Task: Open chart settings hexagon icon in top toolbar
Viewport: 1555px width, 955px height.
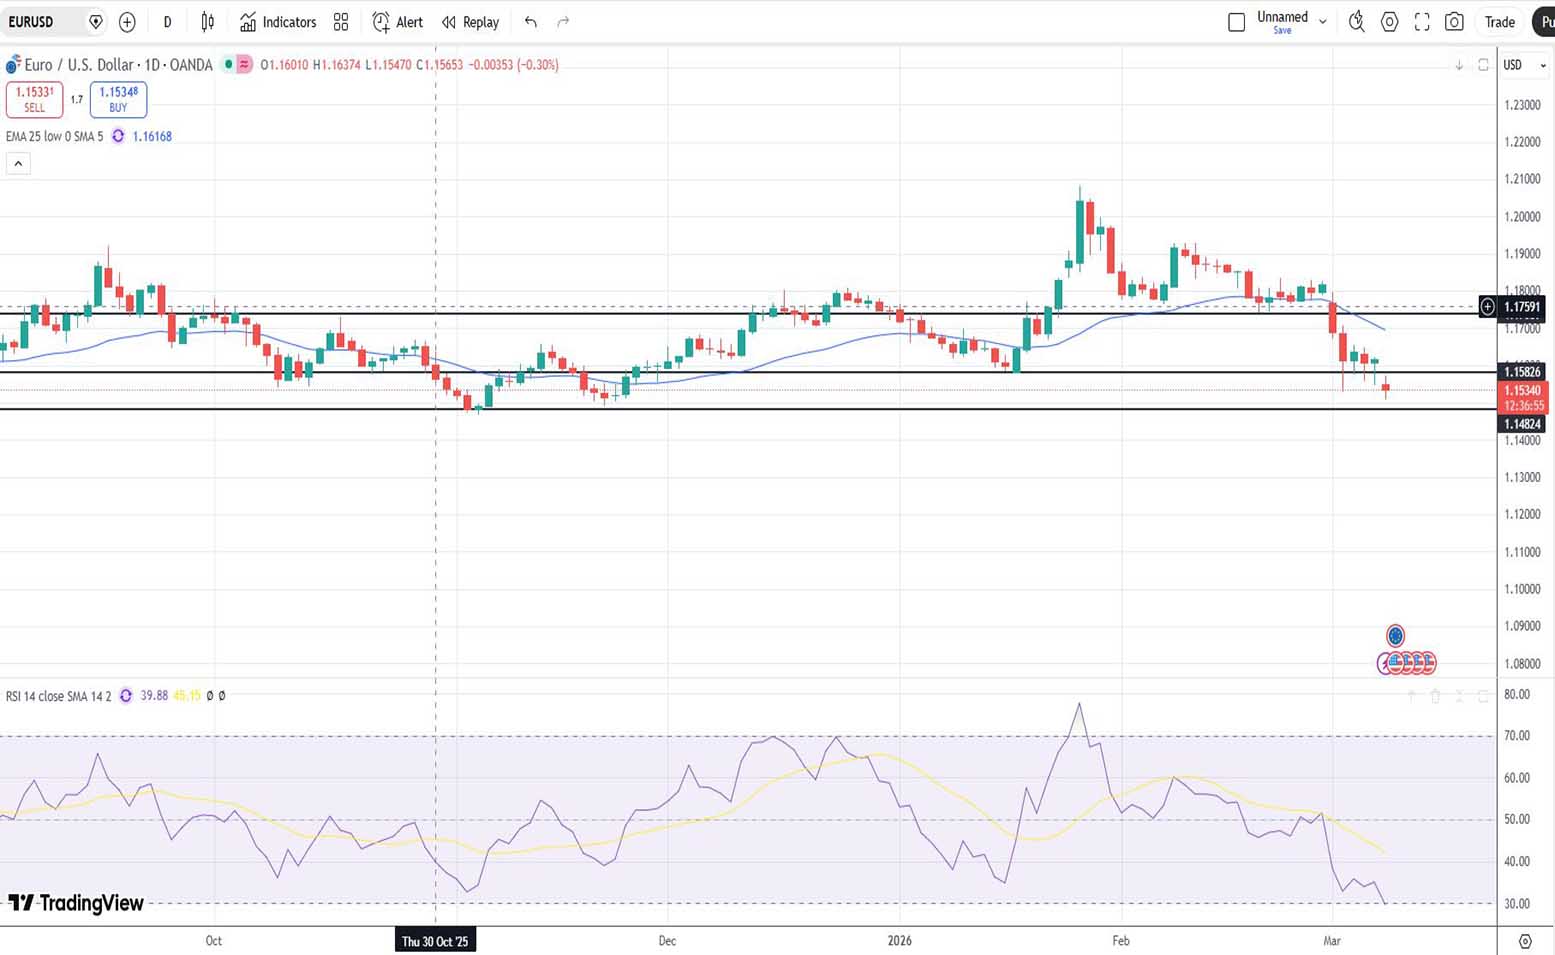Action: click(1389, 22)
